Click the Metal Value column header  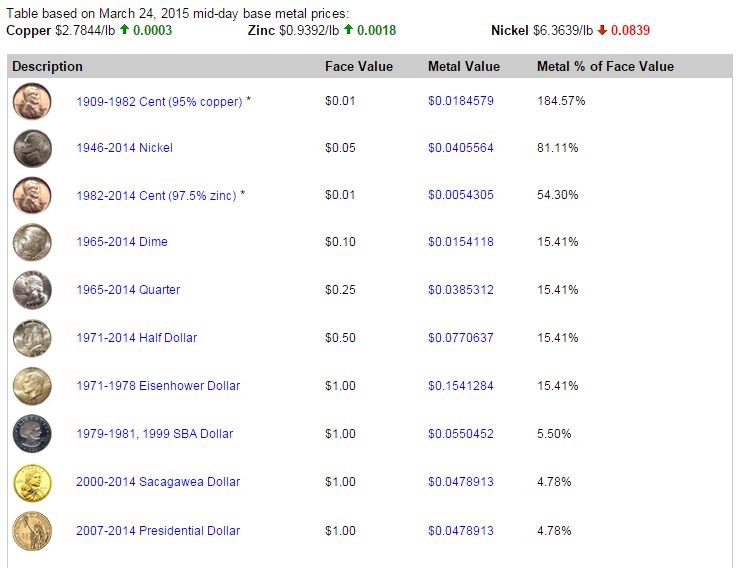pos(463,67)
